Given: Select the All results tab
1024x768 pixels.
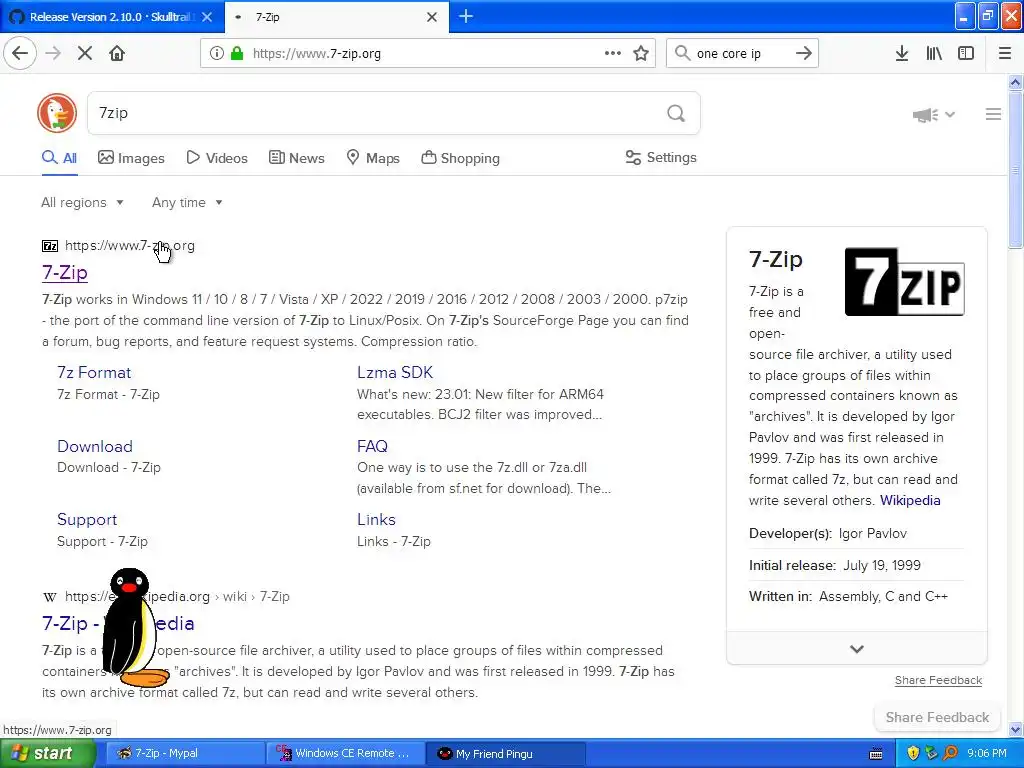Looking at the screenshot, I should coord(59,158).
